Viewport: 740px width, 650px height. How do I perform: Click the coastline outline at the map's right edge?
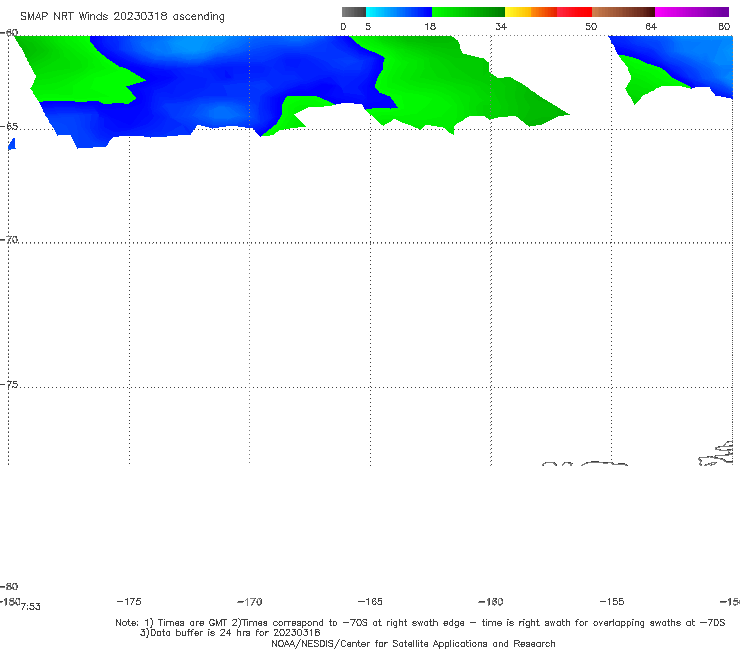716,454
